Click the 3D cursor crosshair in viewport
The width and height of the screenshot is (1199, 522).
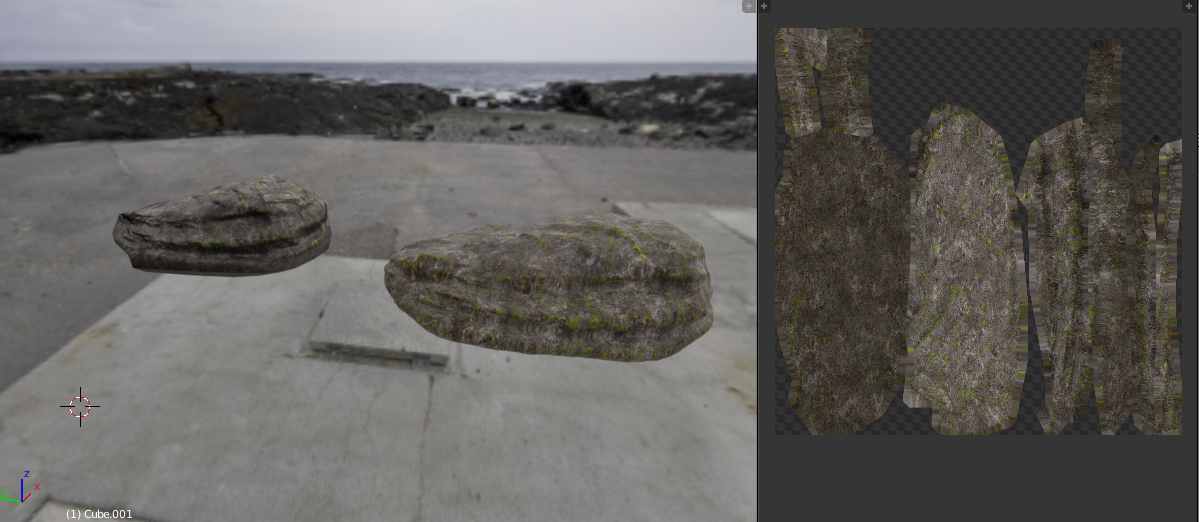[80, 407]
